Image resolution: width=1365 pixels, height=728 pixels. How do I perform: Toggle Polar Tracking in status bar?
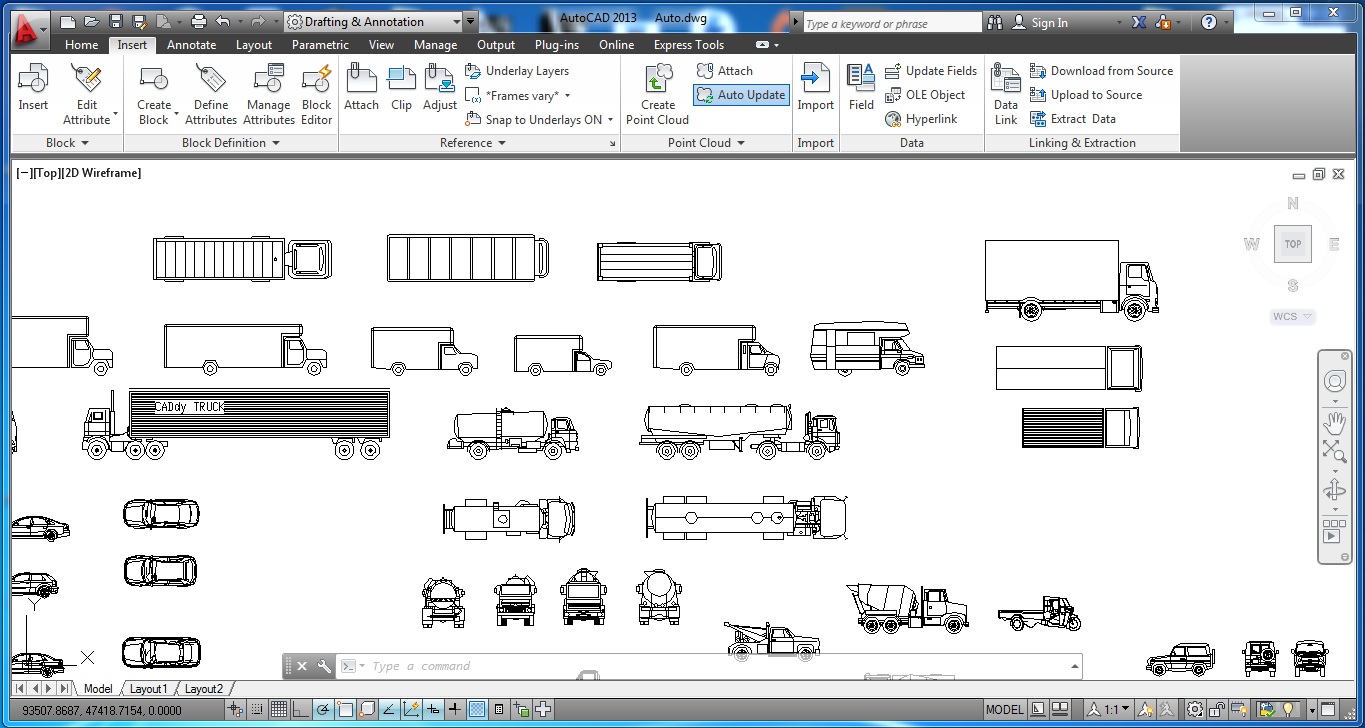pos(323,710)
